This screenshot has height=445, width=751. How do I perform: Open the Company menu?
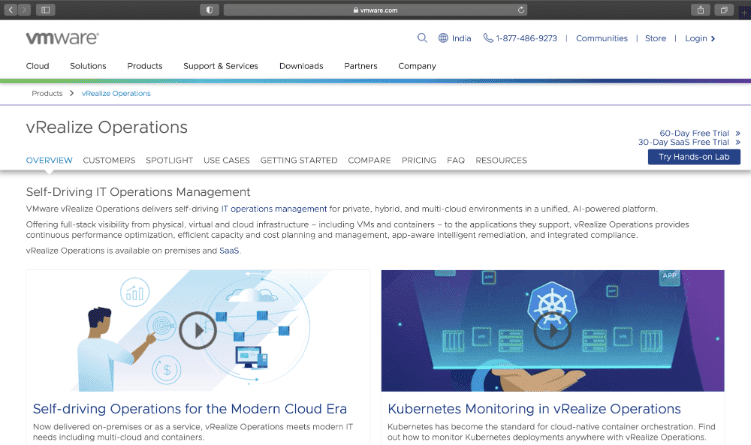pyautogui.click(x=417, y=66)
